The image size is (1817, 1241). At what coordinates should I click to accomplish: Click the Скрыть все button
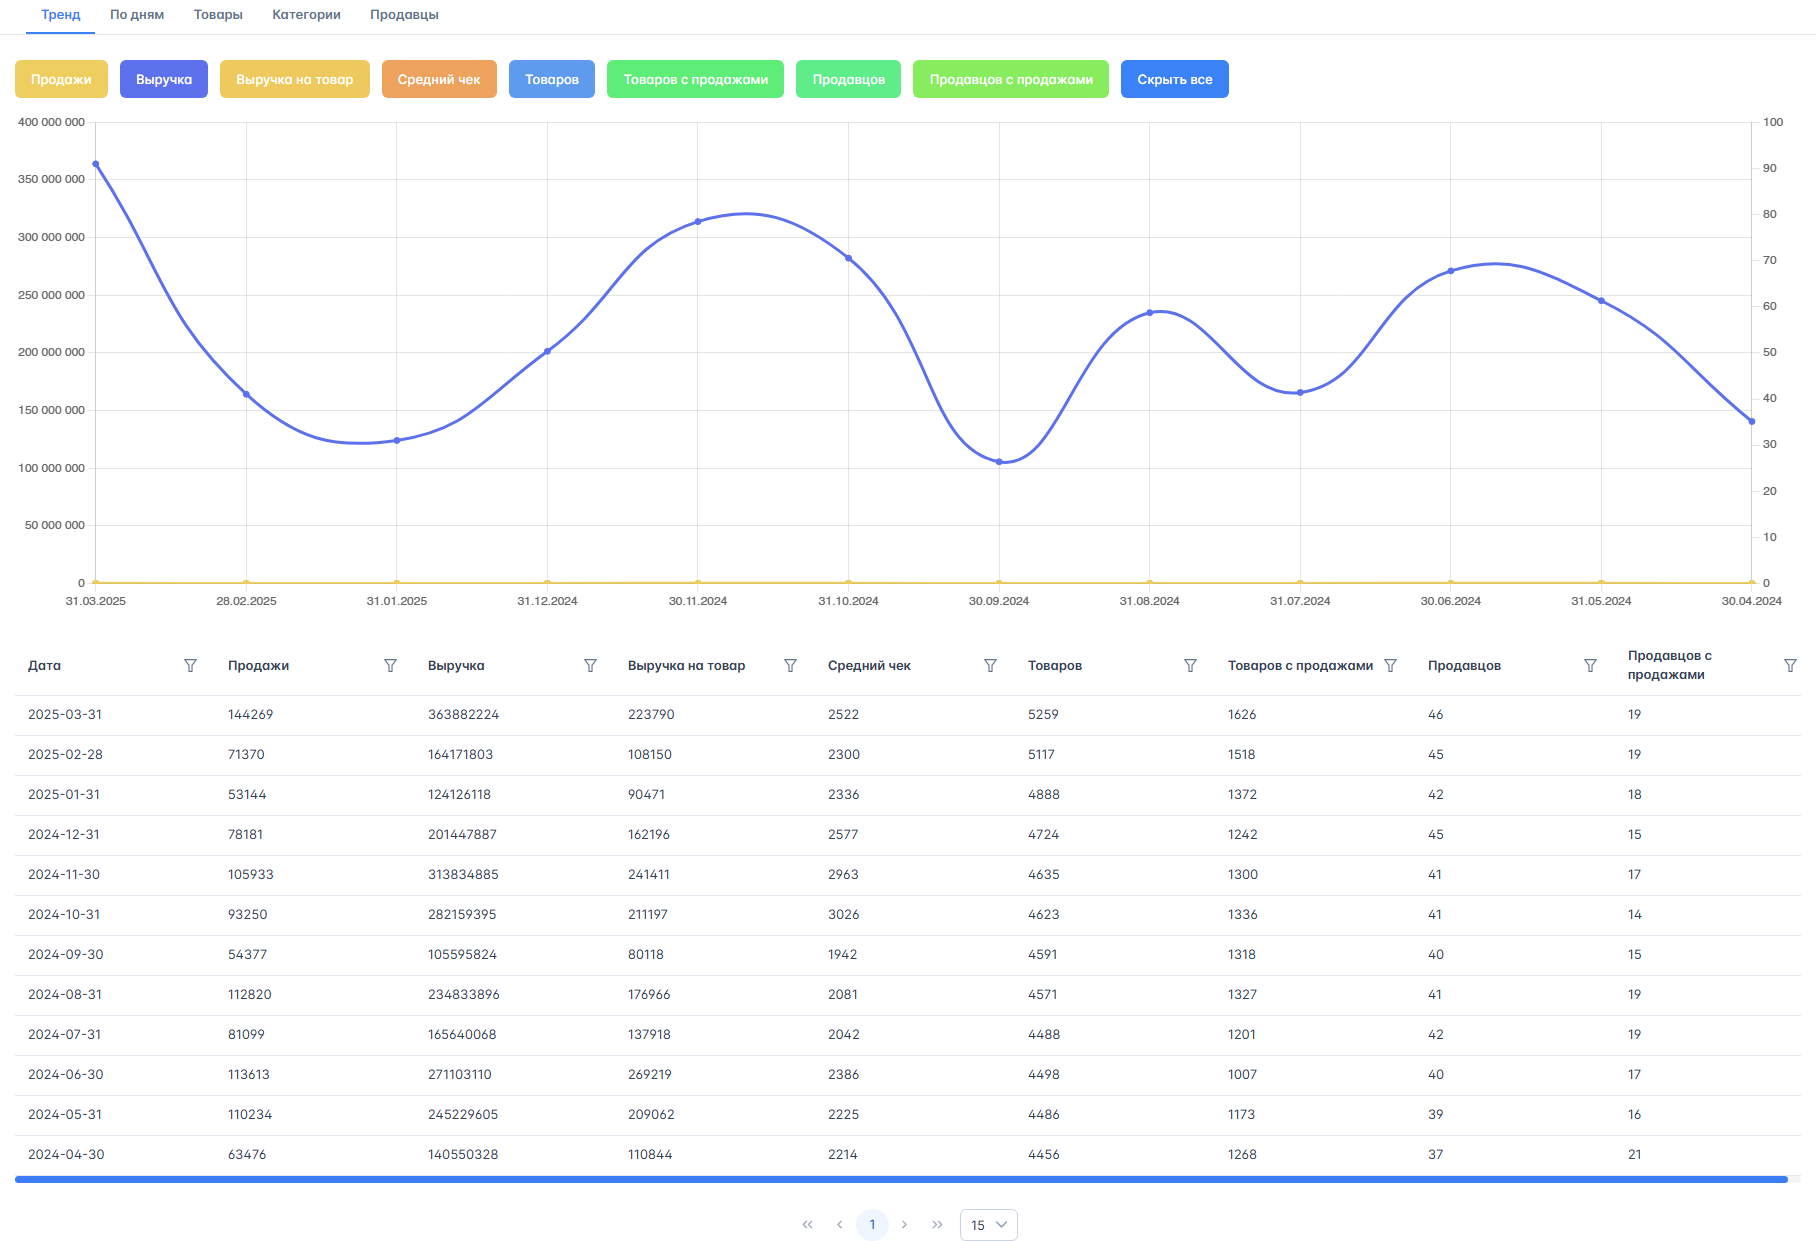[x=1174, y=80]
